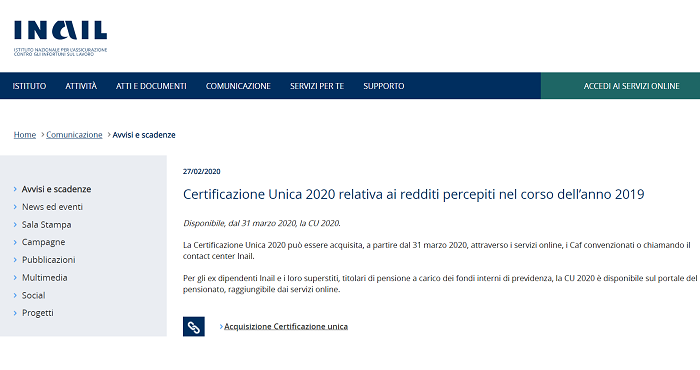The height and width of the screenshot is (370, 700).
Task: Open Campagne sidebar item
Action: point(43,242)
